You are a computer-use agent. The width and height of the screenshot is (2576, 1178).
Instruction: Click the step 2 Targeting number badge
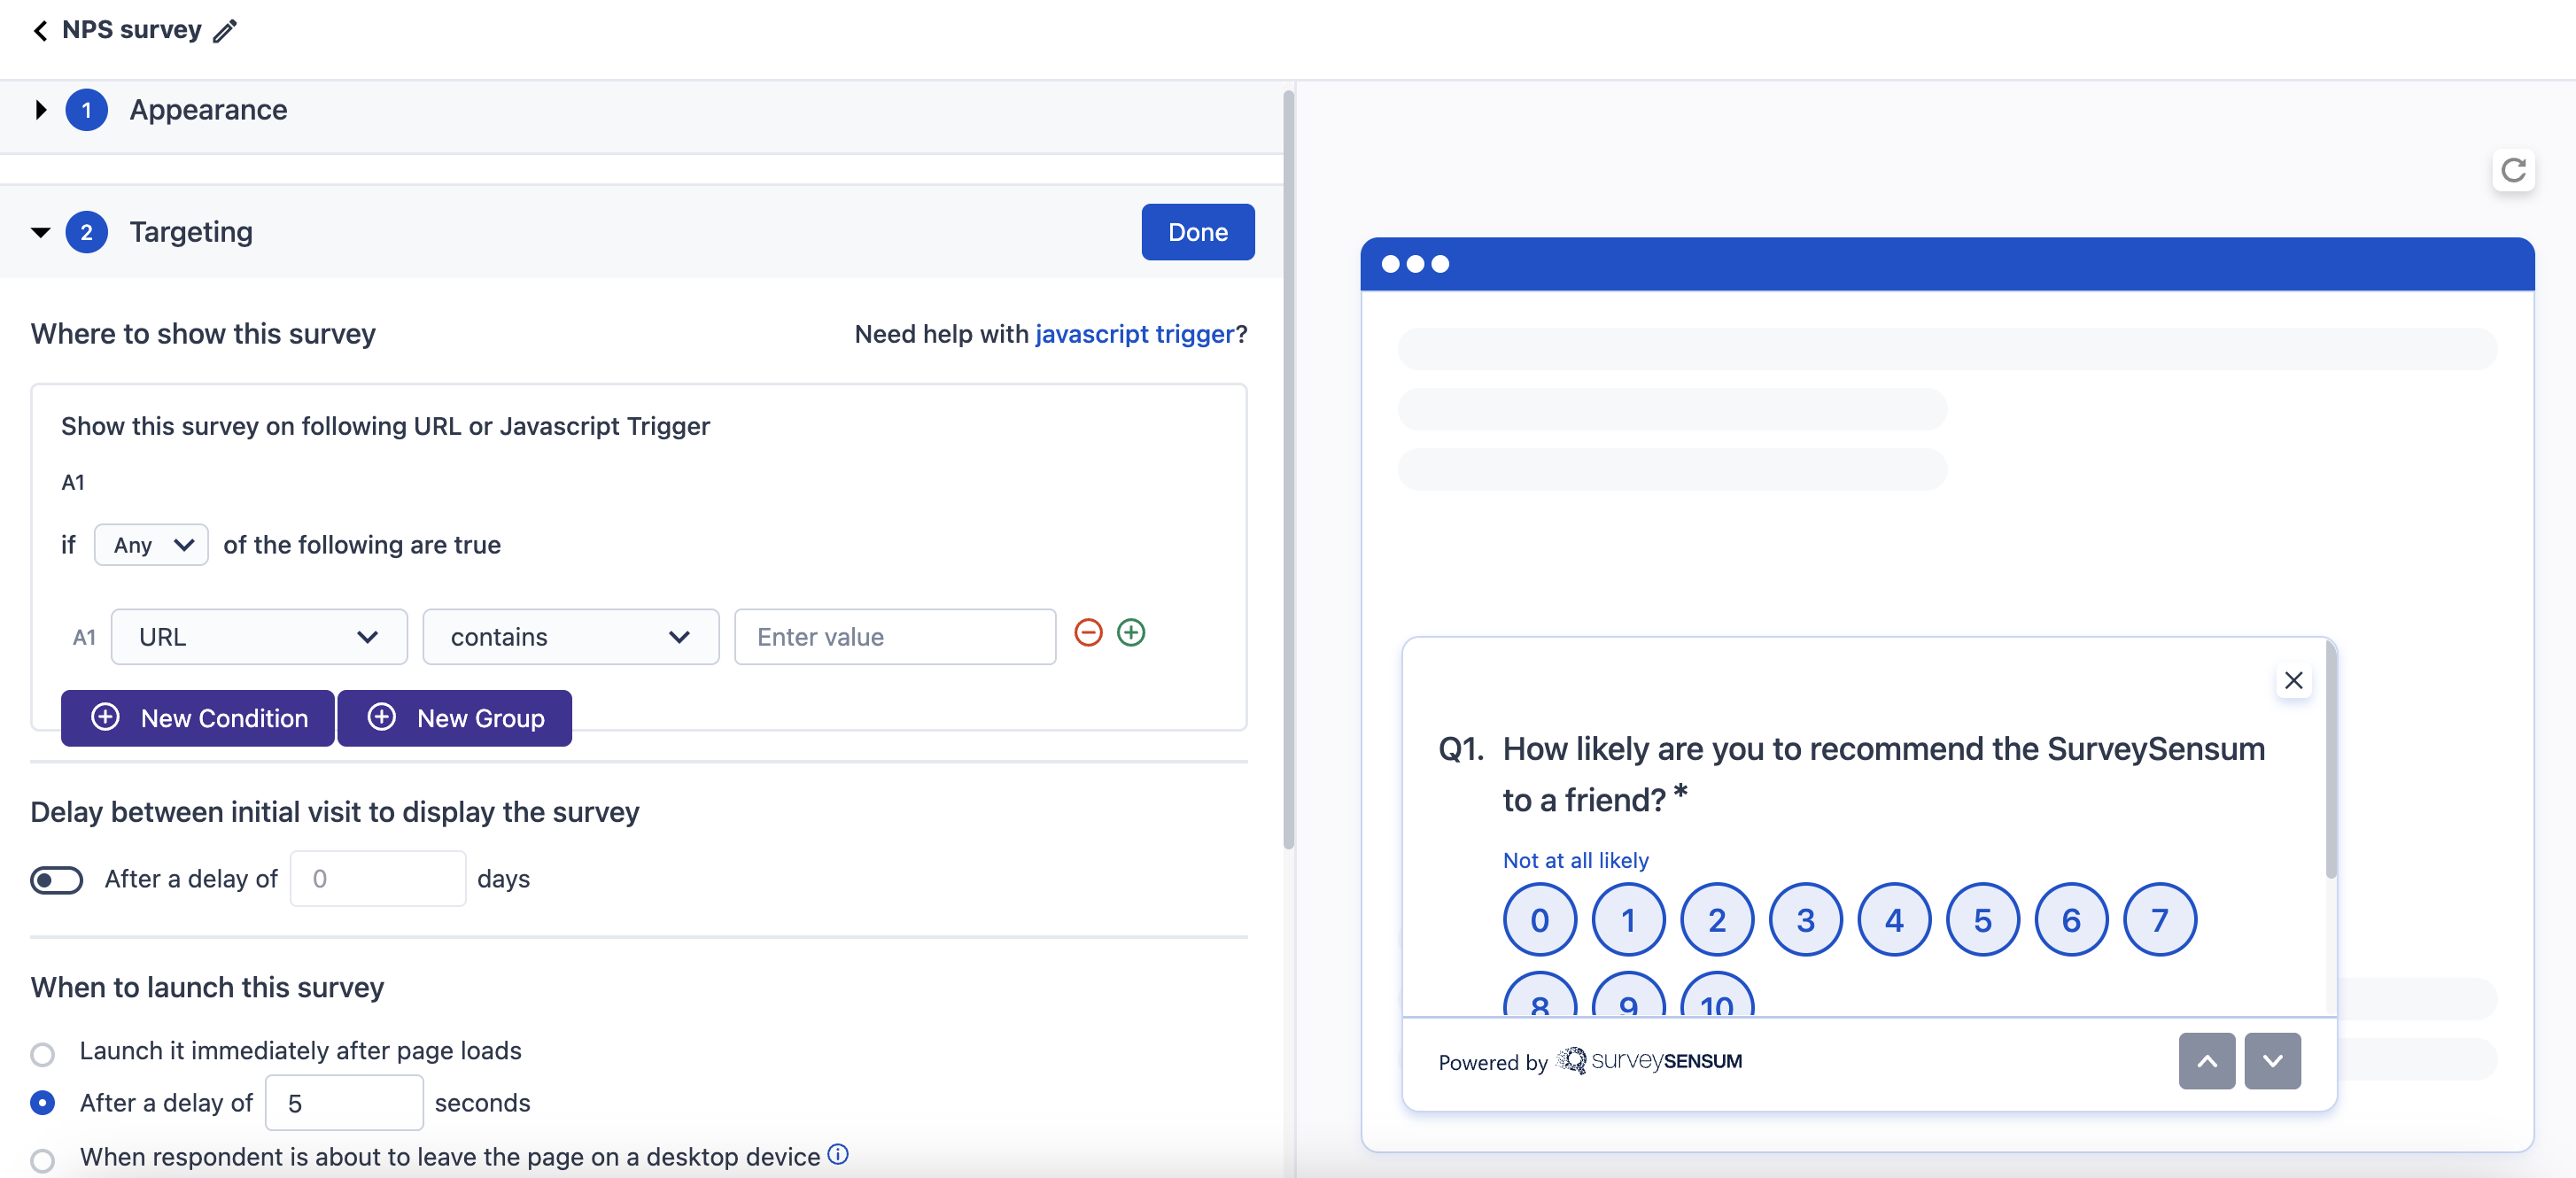click(87, 232)
